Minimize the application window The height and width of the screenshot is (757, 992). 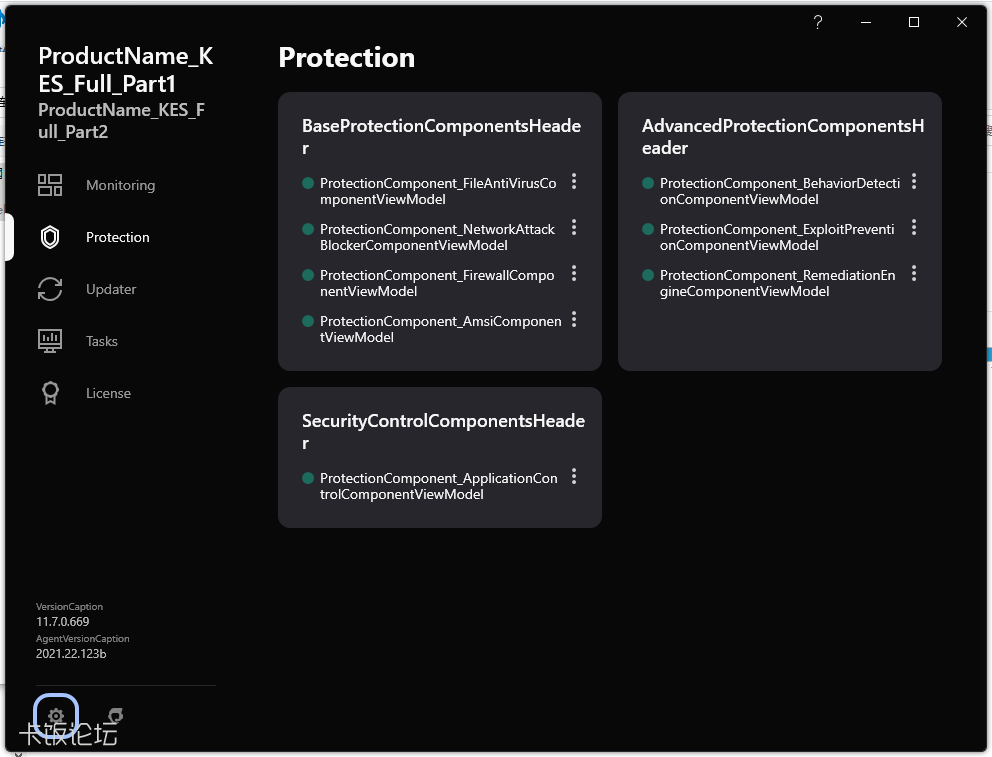click(865, 22)
